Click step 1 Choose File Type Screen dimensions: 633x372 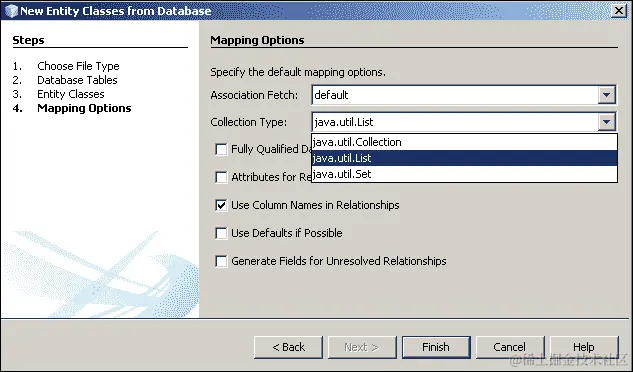(78, 66)
